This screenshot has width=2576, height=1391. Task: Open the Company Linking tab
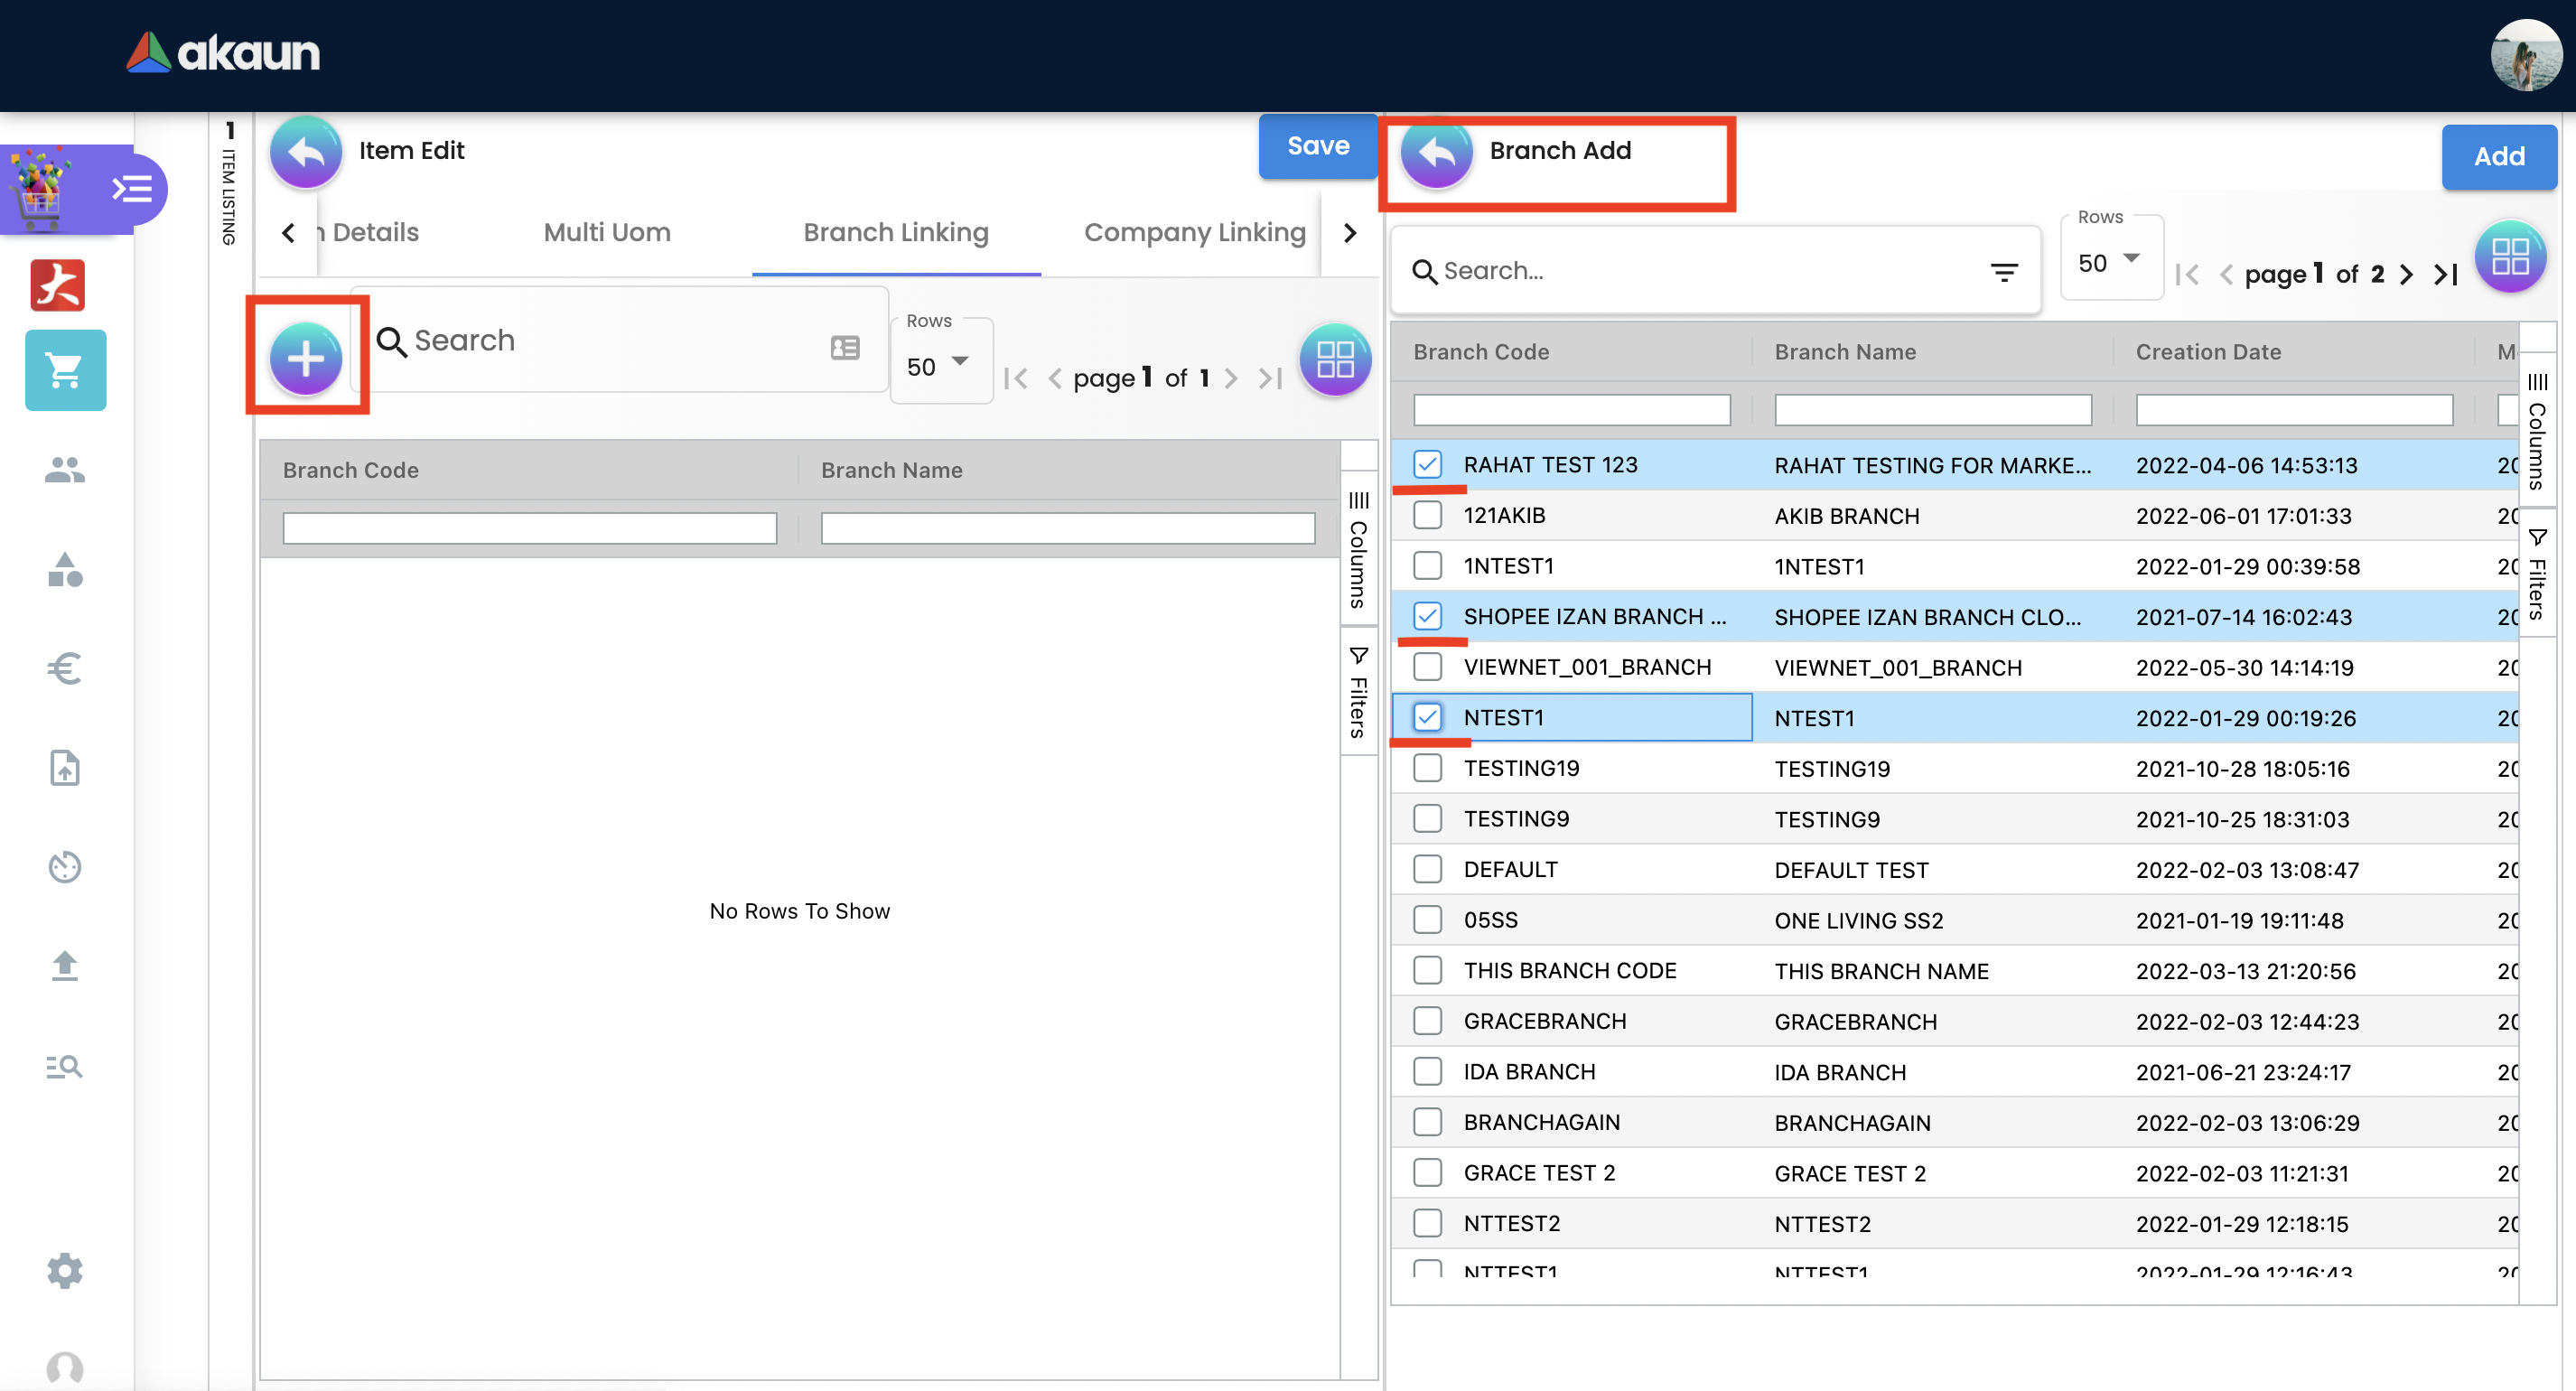click(x=1194, y=232)
